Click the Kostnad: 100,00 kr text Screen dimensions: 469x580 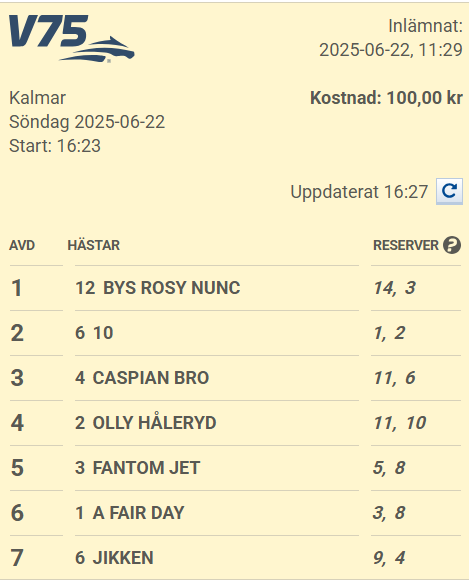pyautogui.click(x=387, y=98)
